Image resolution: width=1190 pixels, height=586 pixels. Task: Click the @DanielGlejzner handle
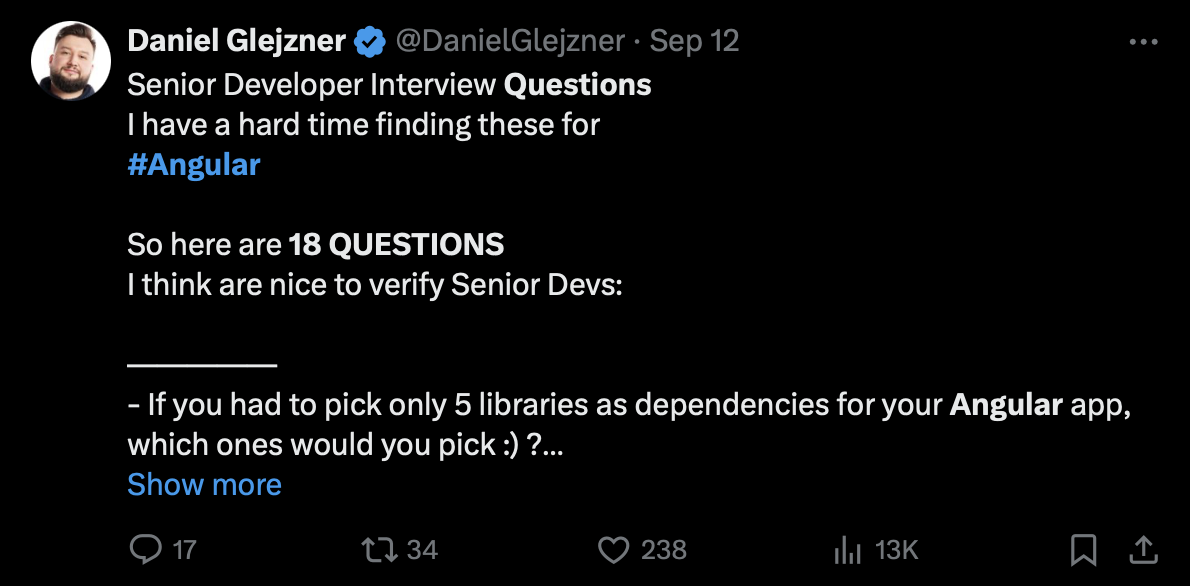point(510,42)
